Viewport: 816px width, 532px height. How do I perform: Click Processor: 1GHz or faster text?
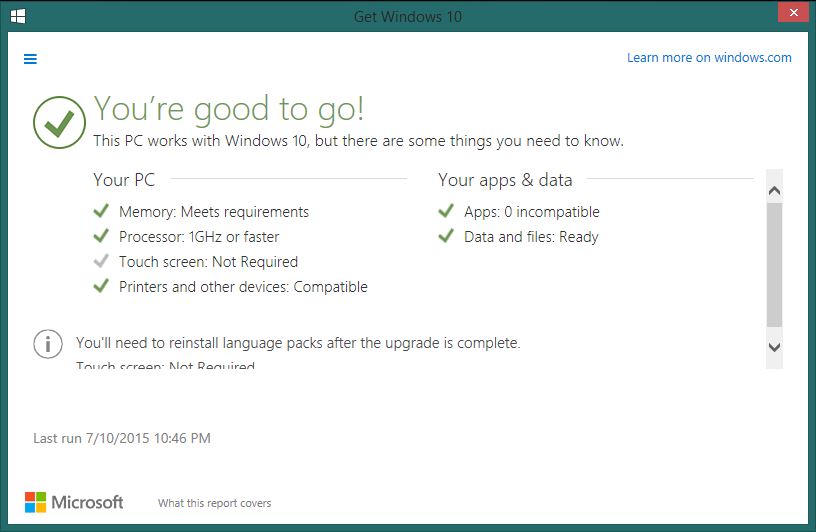199,237
